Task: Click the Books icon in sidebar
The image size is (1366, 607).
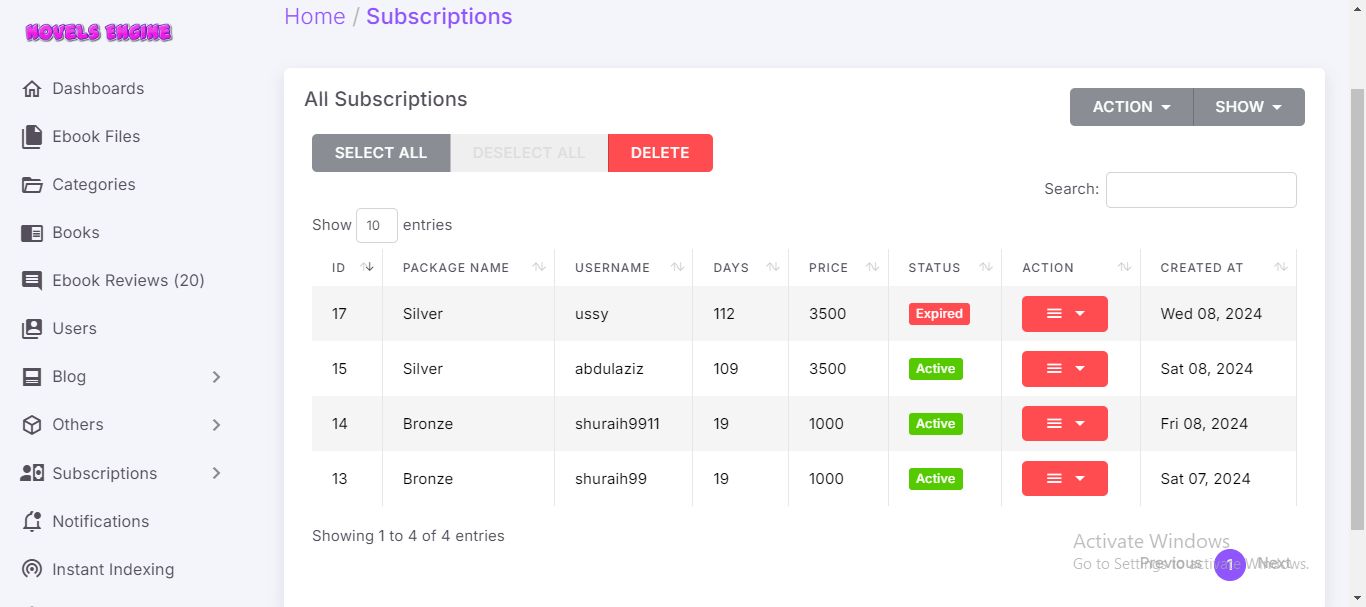Action: [32, 233]
